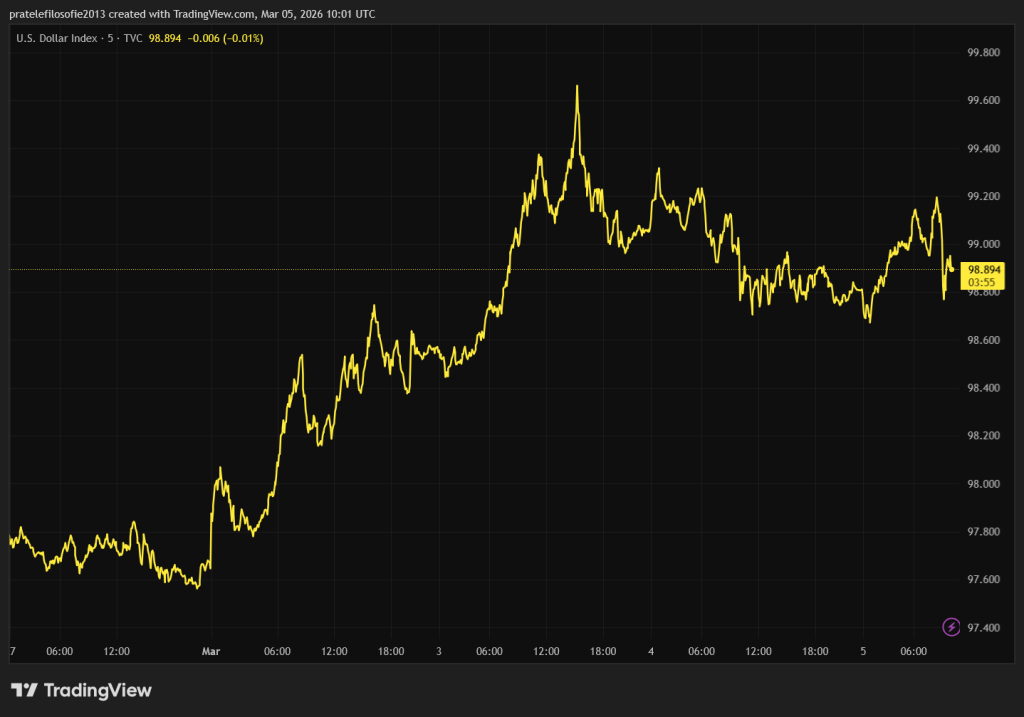Select the 99.600 price axis label

[984, 101]
